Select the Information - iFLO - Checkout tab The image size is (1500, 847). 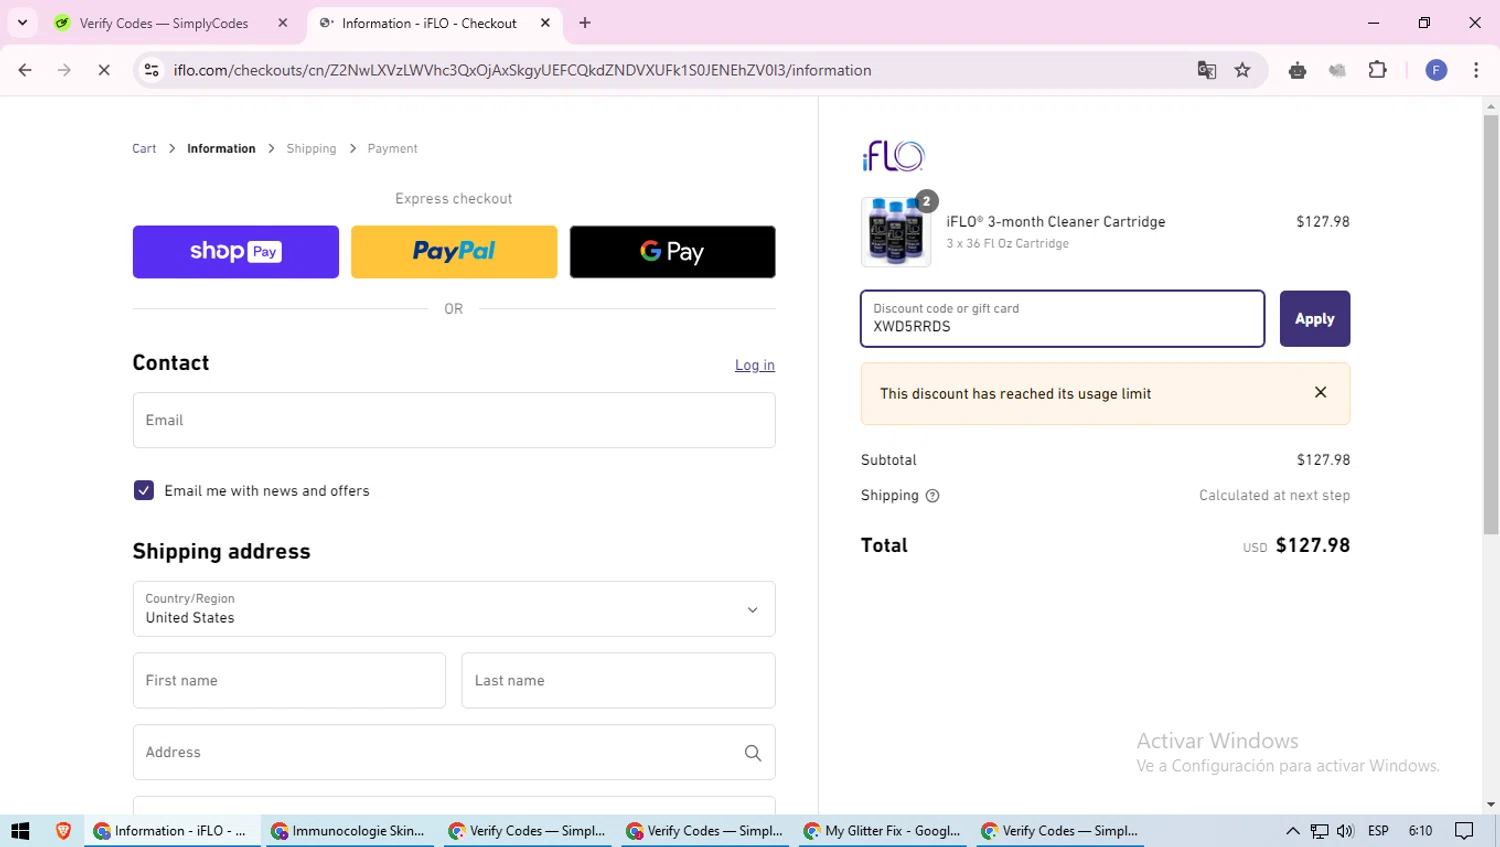[434, 23]
